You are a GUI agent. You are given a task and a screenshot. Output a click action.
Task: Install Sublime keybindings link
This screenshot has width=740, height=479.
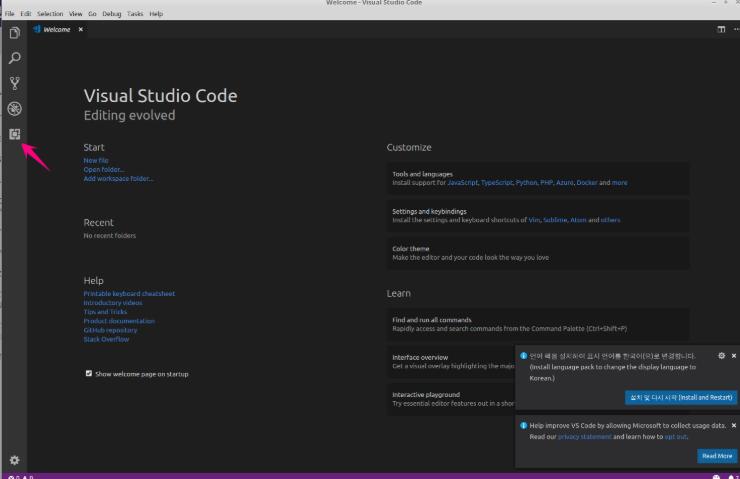point(555,220)
